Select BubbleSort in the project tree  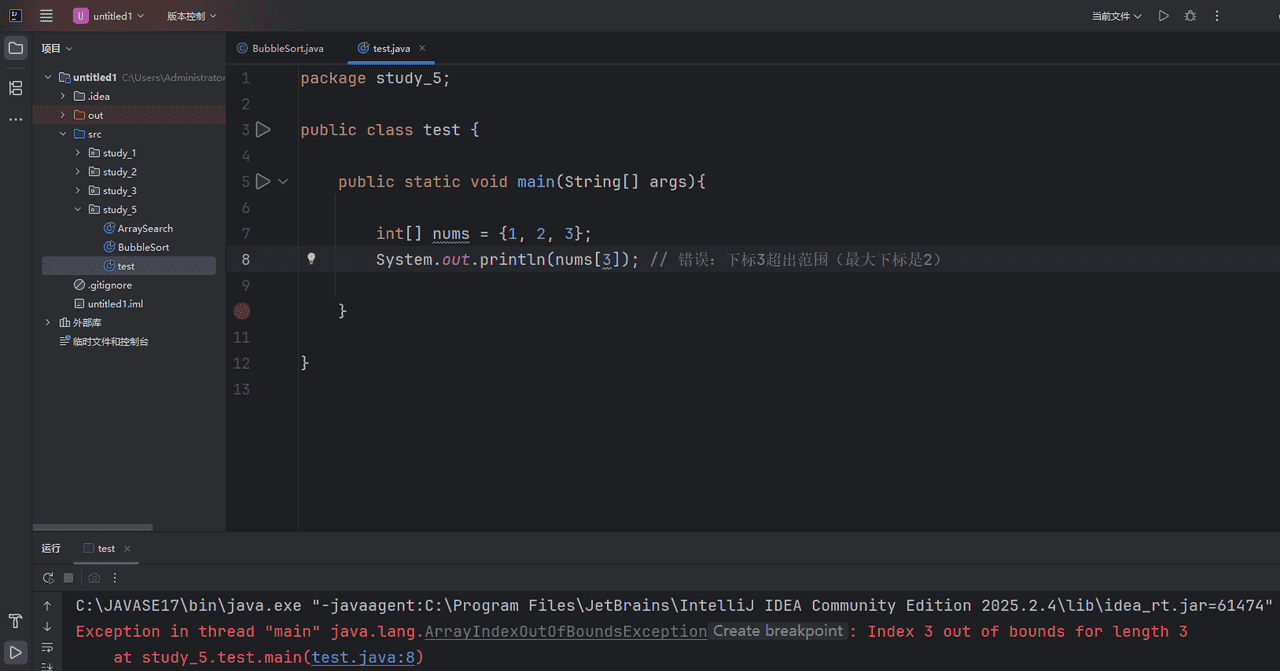pos(144,246)
